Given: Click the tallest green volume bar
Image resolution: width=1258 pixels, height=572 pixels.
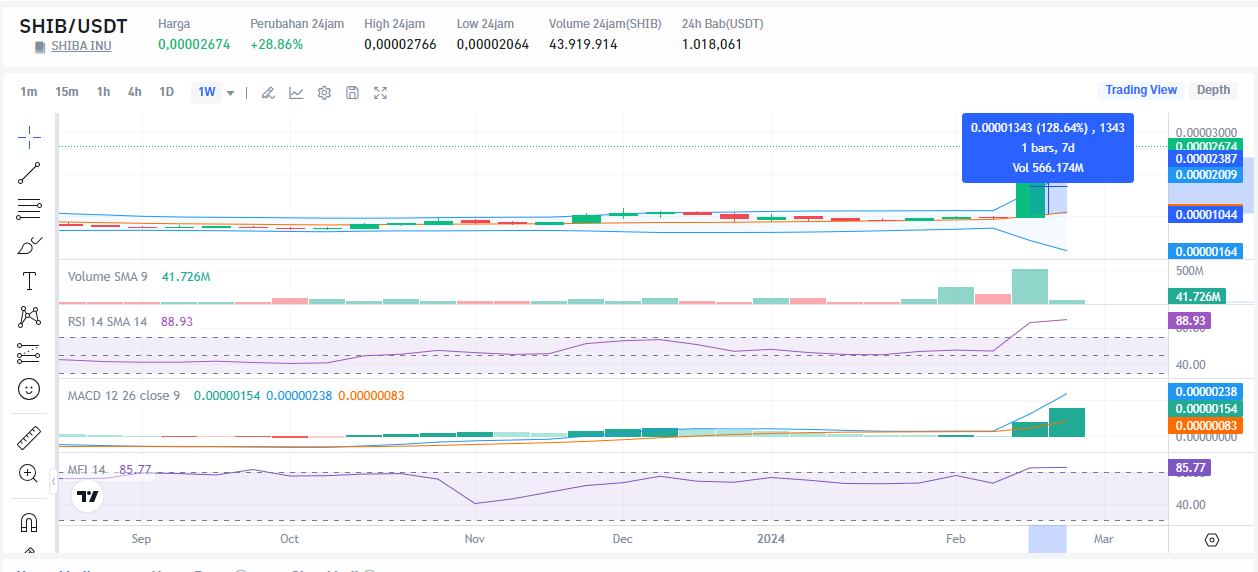Looking at the screenshot, I should click(1030, 286).
